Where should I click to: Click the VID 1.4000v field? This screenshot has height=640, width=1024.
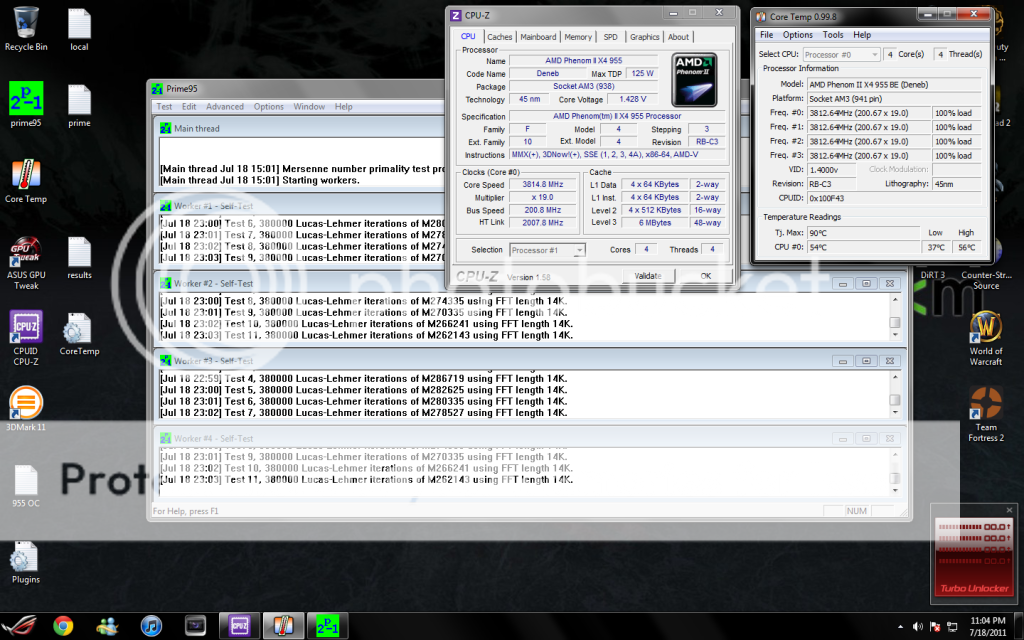click(x=831, y=170)
